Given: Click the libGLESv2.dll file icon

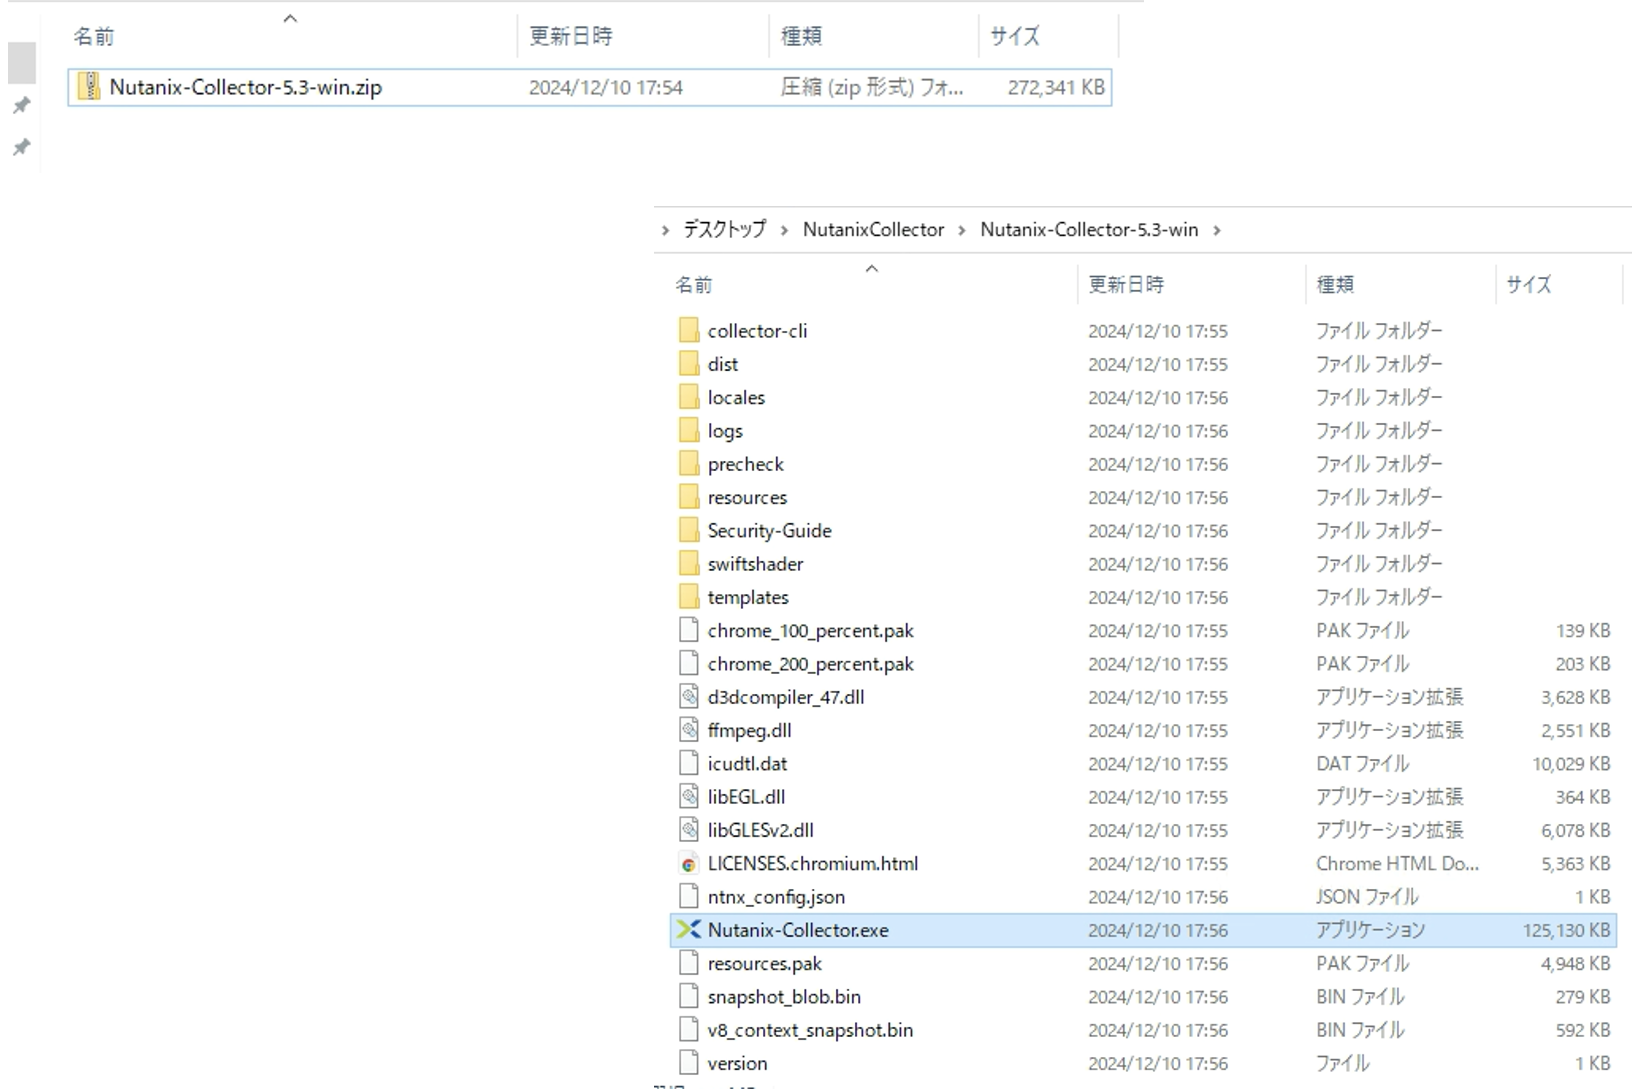Looking at the screenshot, I should click(689, 830).
